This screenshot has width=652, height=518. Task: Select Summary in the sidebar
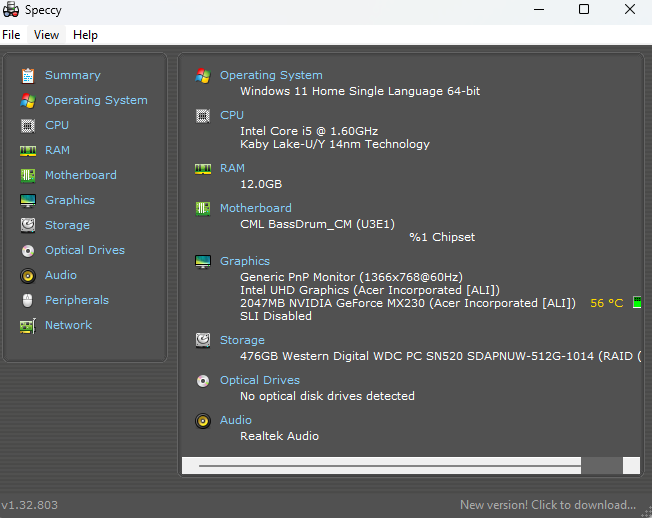pyautogui.click(x=73, y=75)
